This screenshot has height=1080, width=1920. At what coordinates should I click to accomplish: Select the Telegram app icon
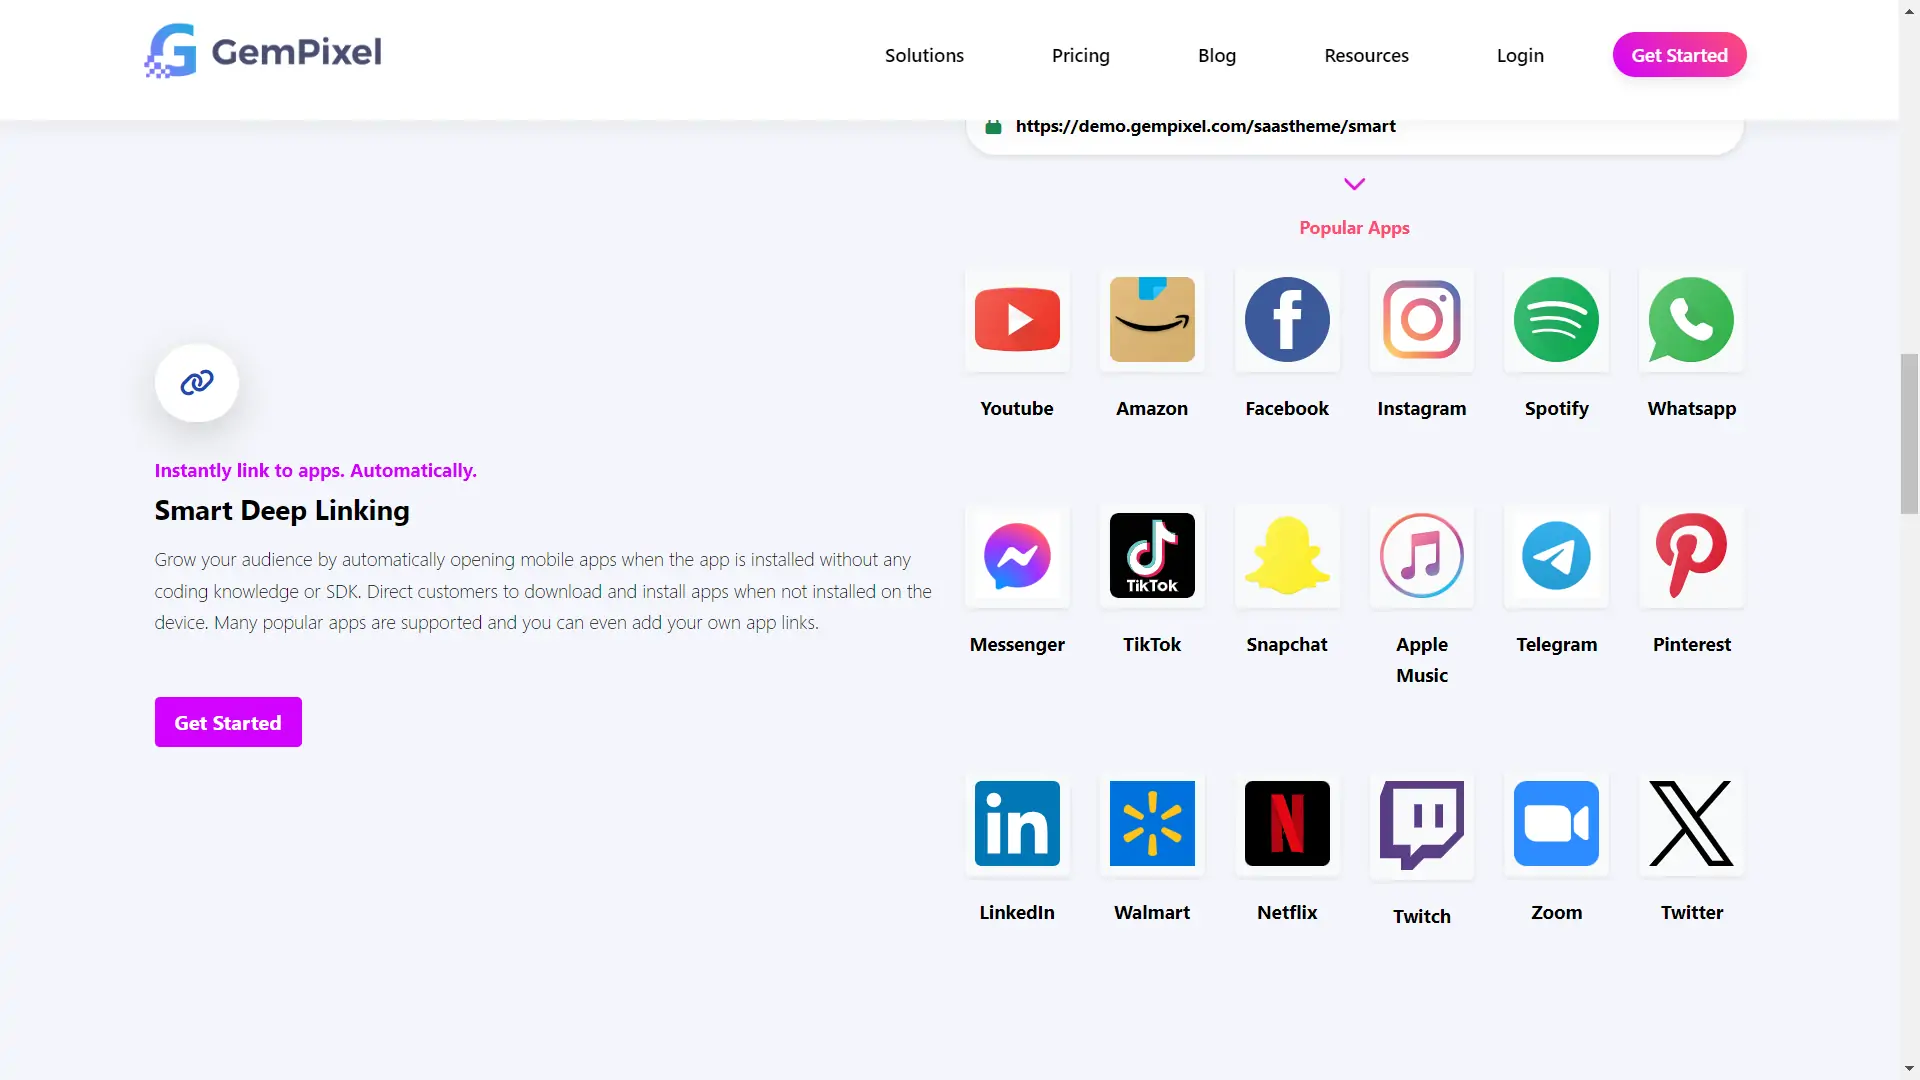1556,556
